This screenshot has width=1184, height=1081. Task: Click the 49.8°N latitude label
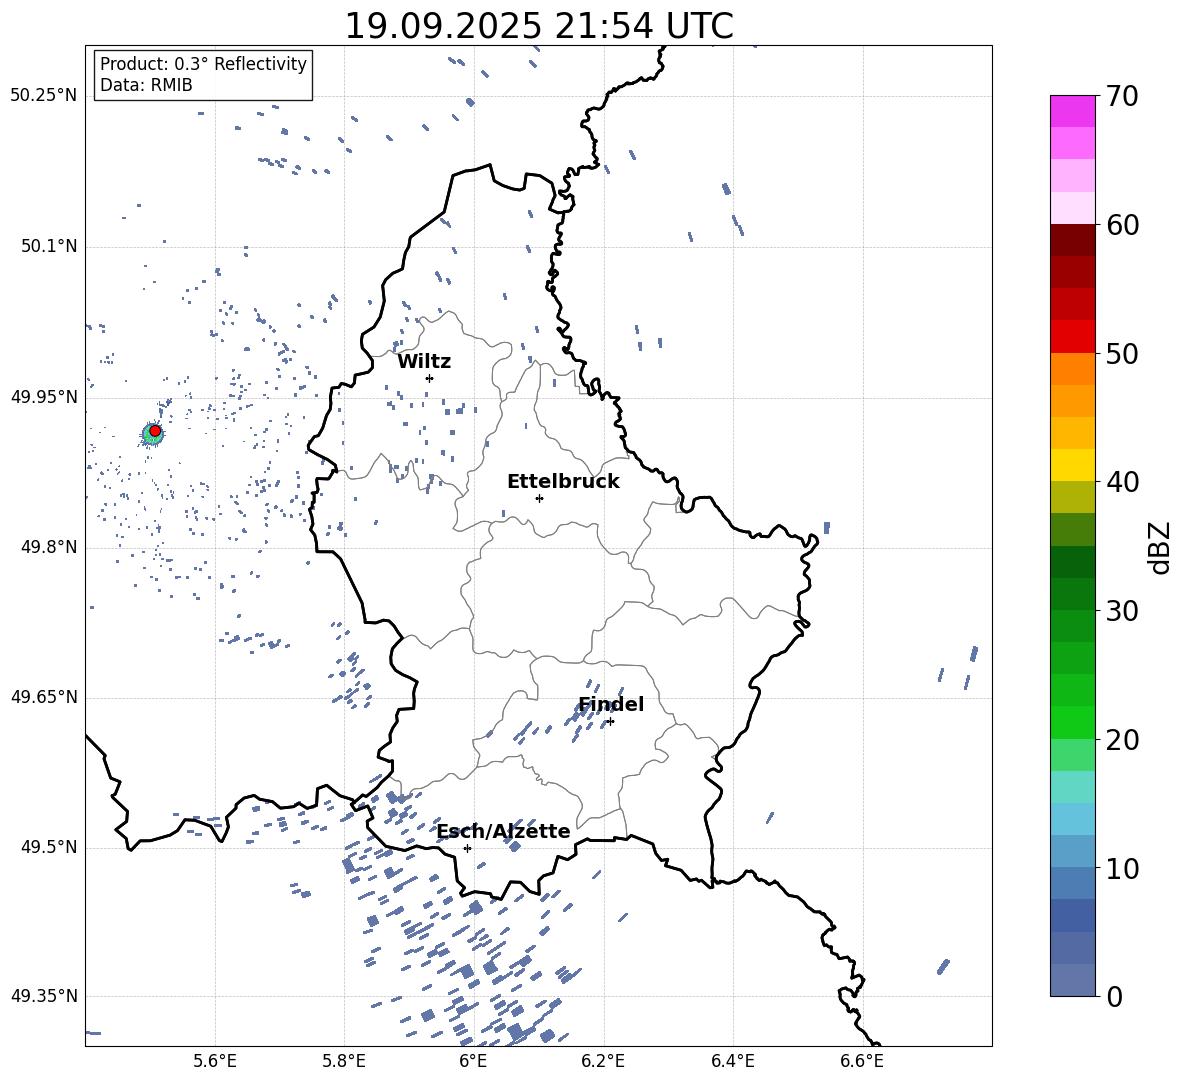coord(49,547)
